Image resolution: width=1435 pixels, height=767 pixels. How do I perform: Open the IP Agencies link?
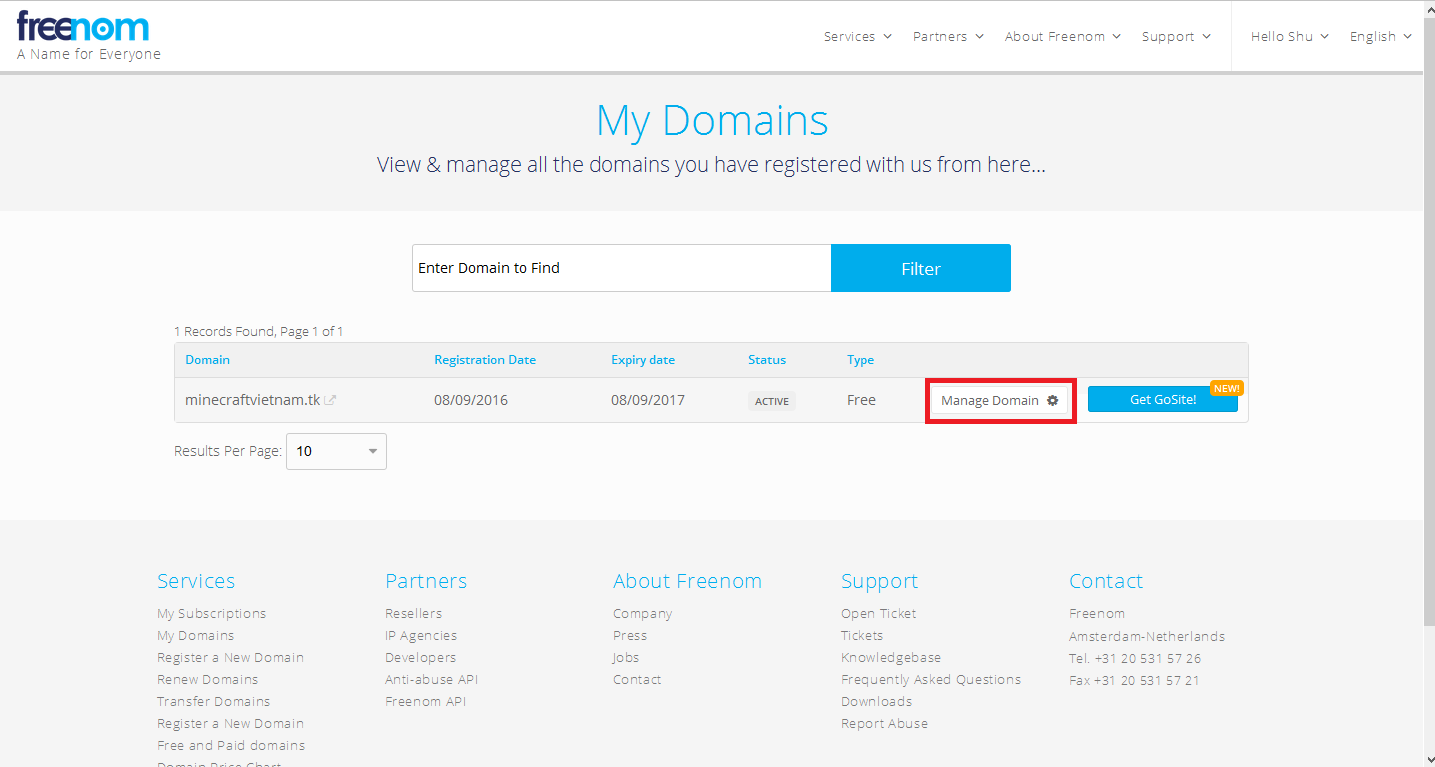click(421, 636)
